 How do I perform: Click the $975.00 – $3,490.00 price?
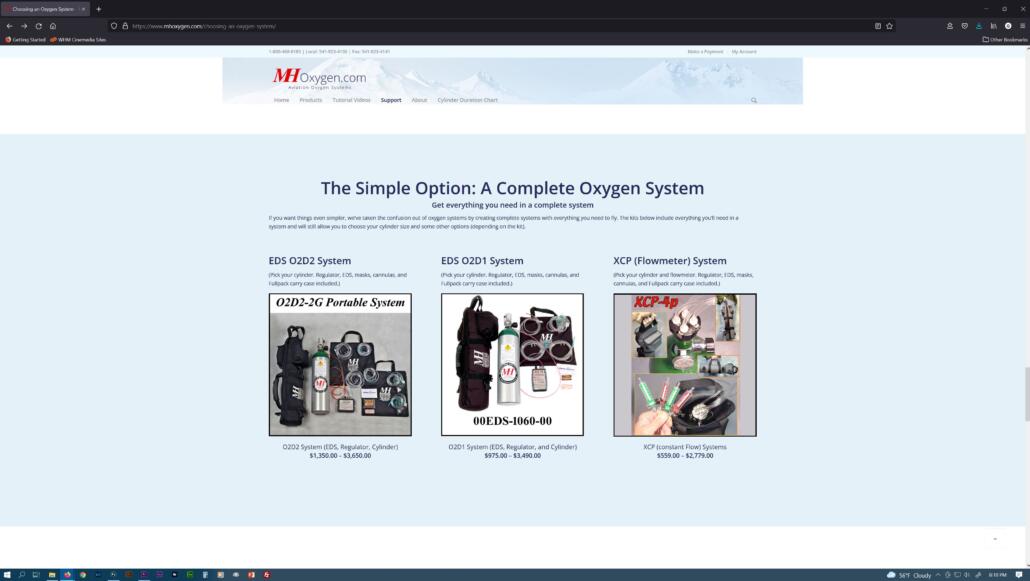(512, 455)
